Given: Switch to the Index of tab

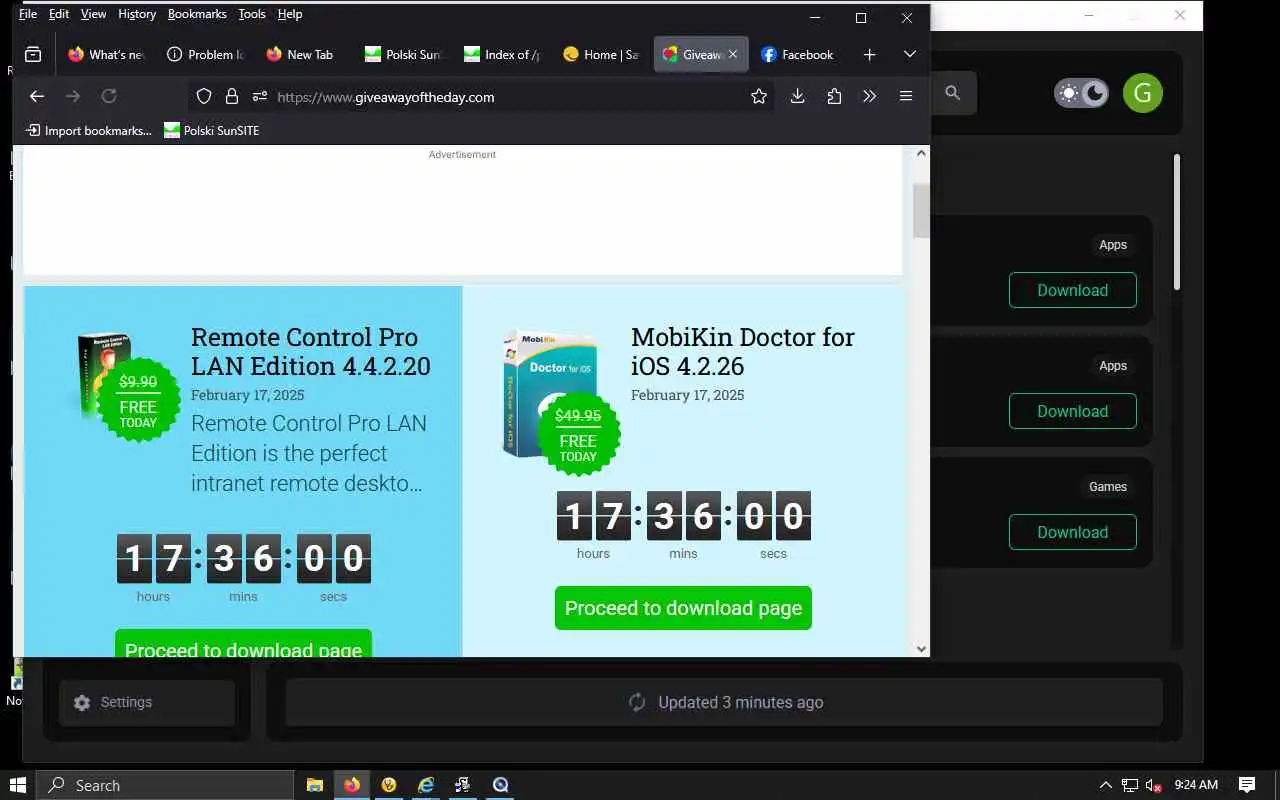Looking at the screenshot, I should 501,55.
